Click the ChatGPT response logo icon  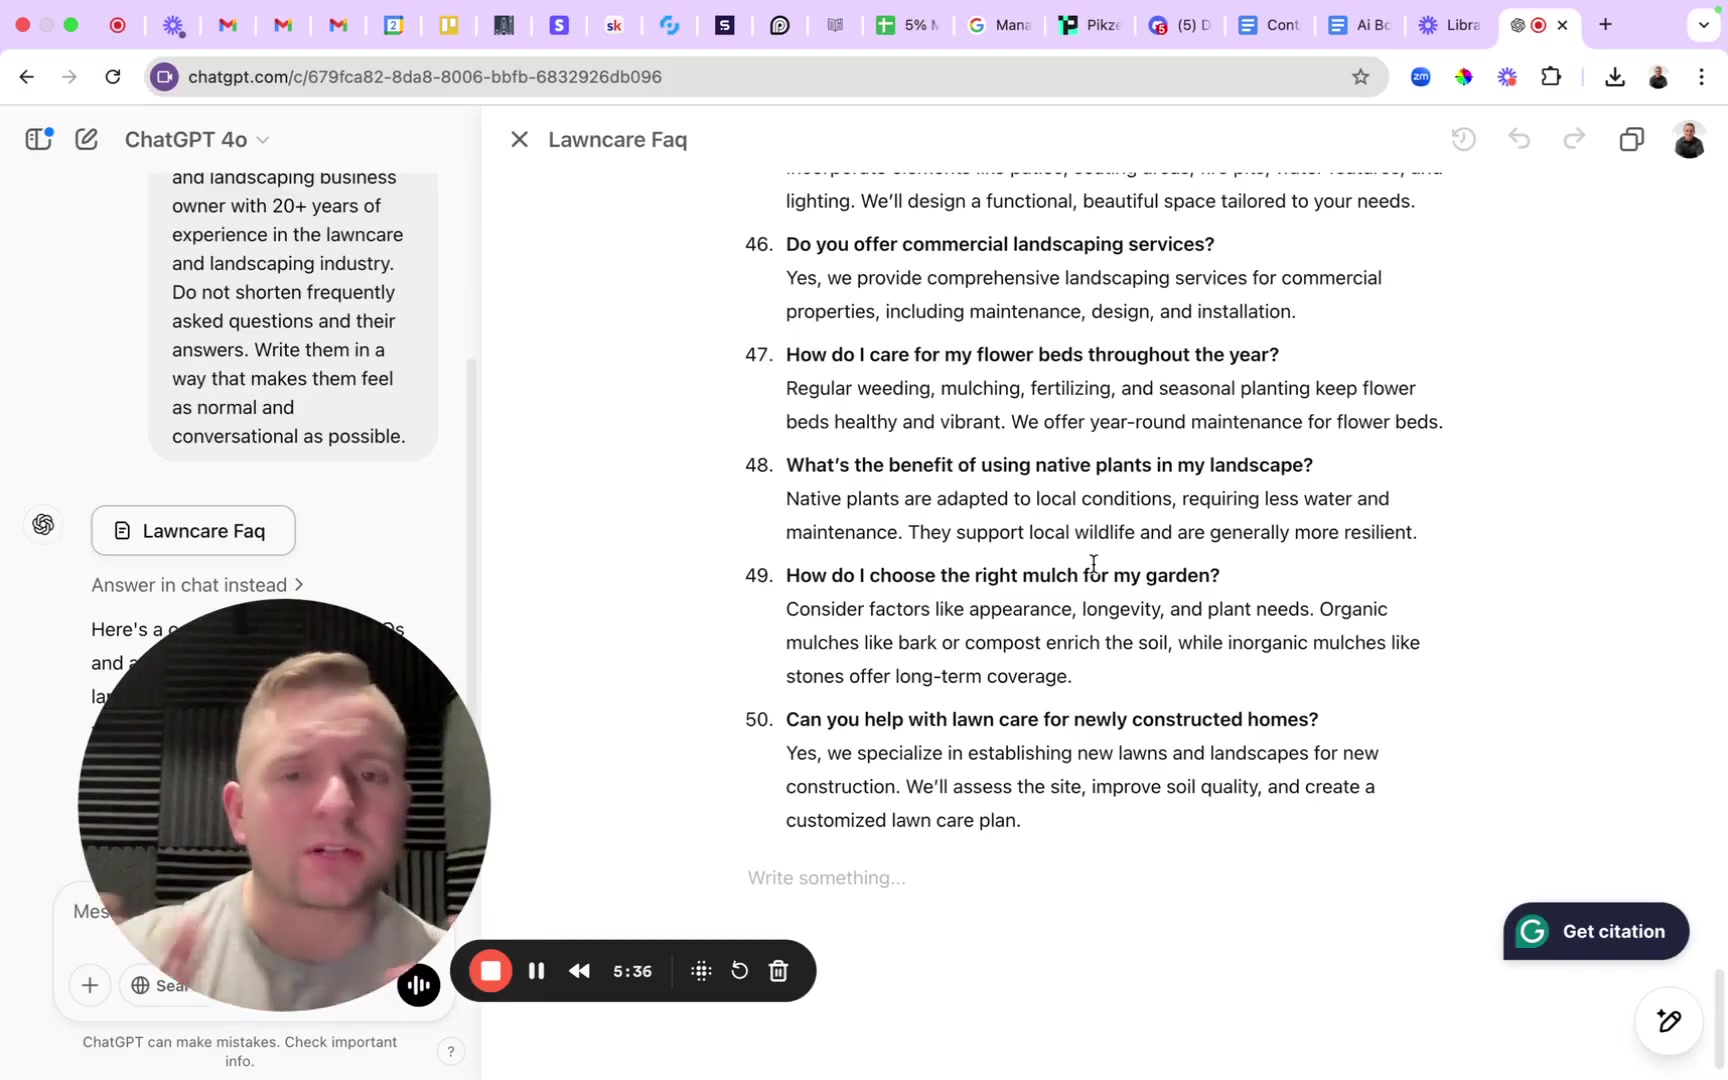tap(43, 524)
